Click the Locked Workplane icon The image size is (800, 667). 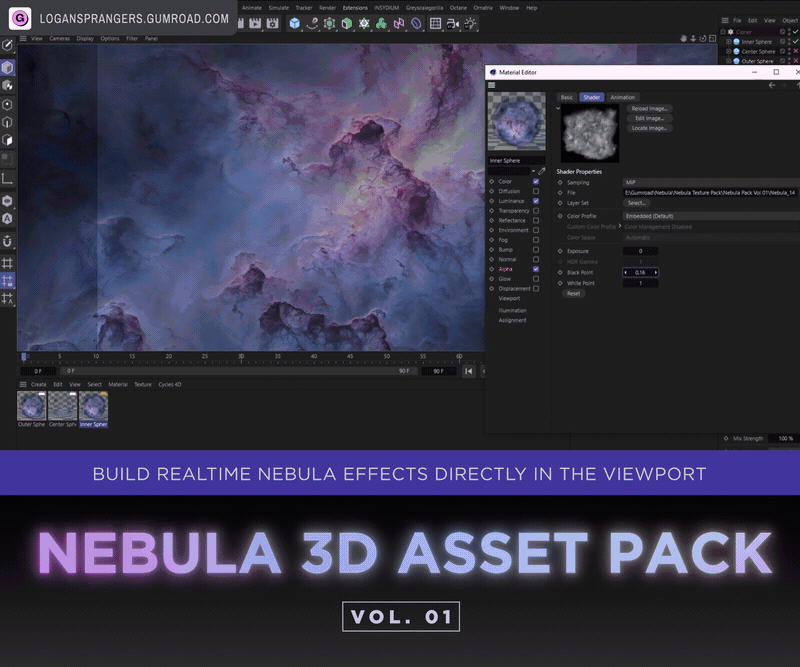pyautogui.click(x=7, y=280)
